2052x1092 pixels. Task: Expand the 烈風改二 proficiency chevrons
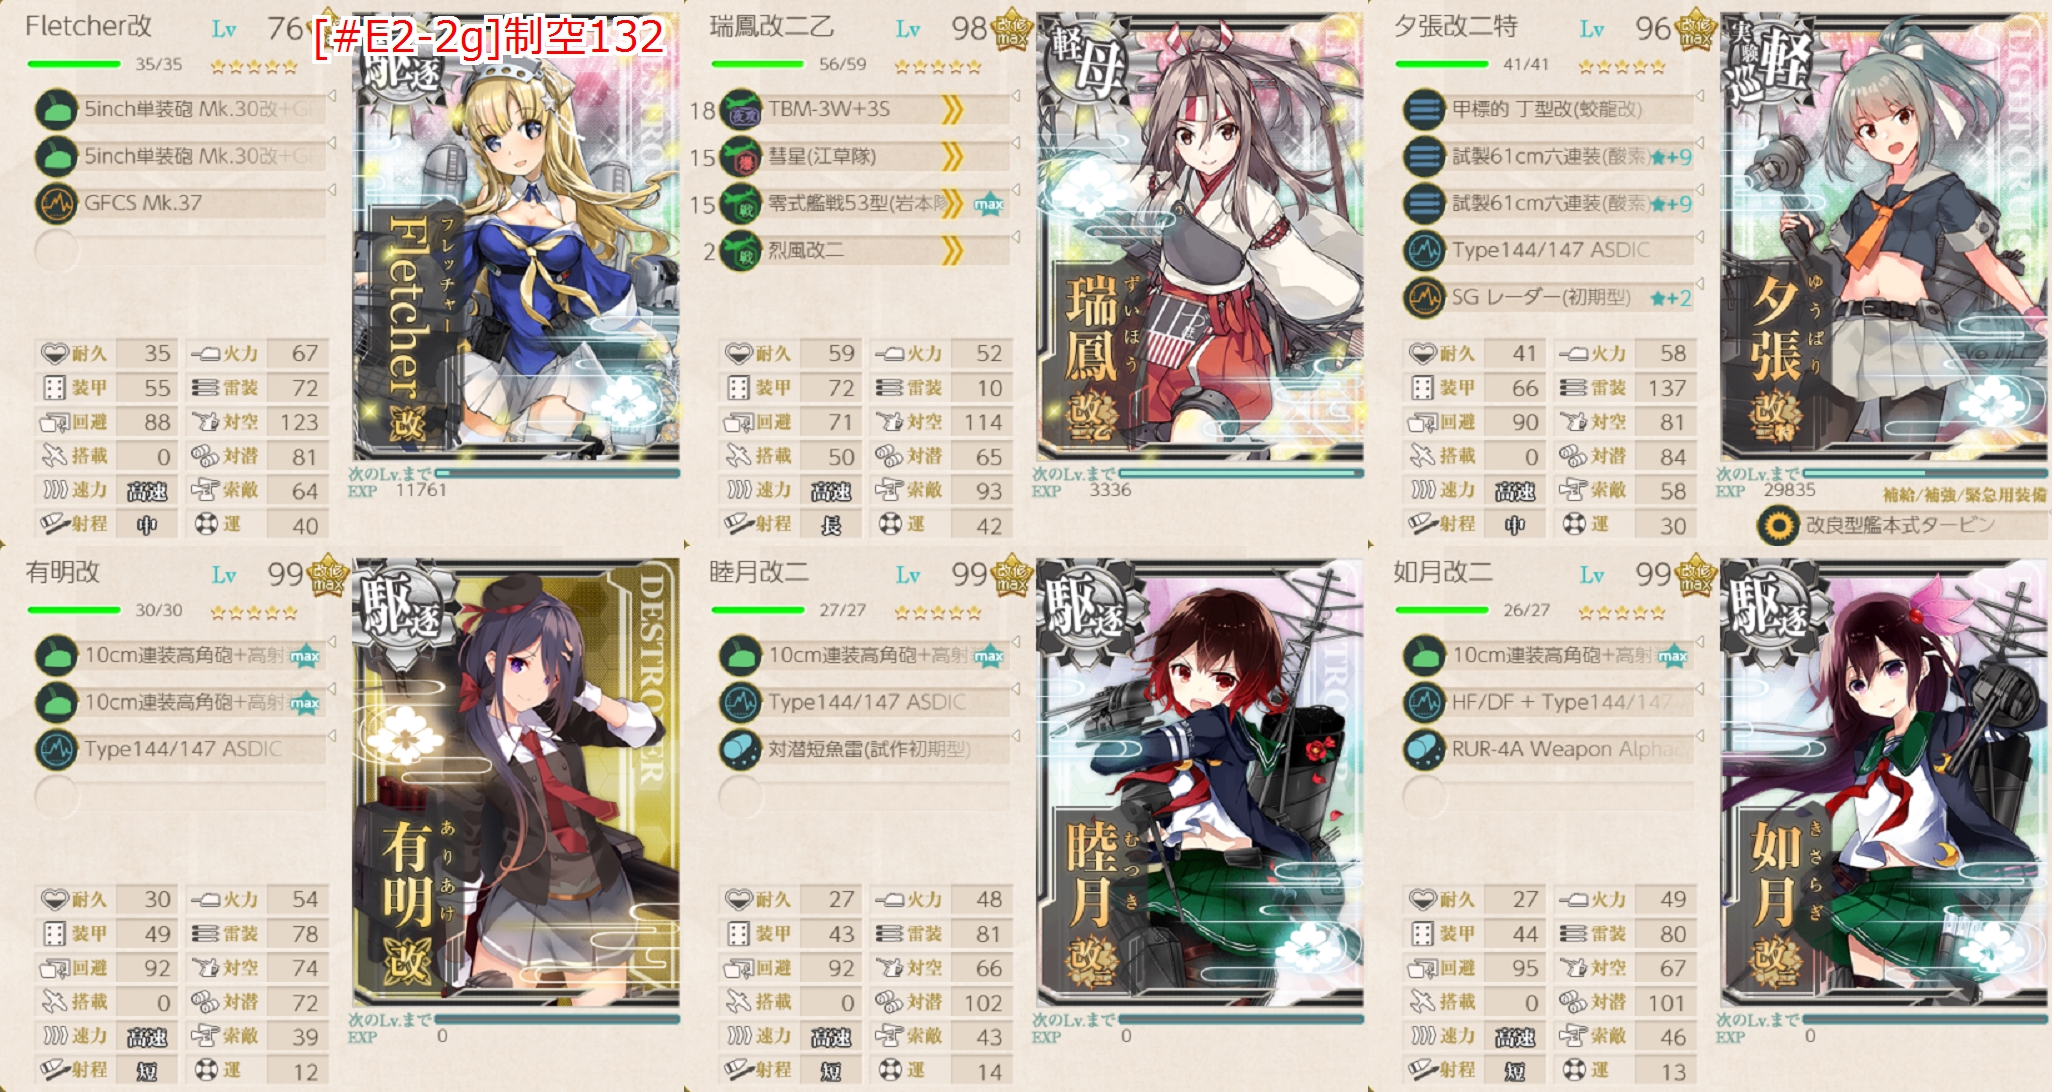(x=952, y=251)
